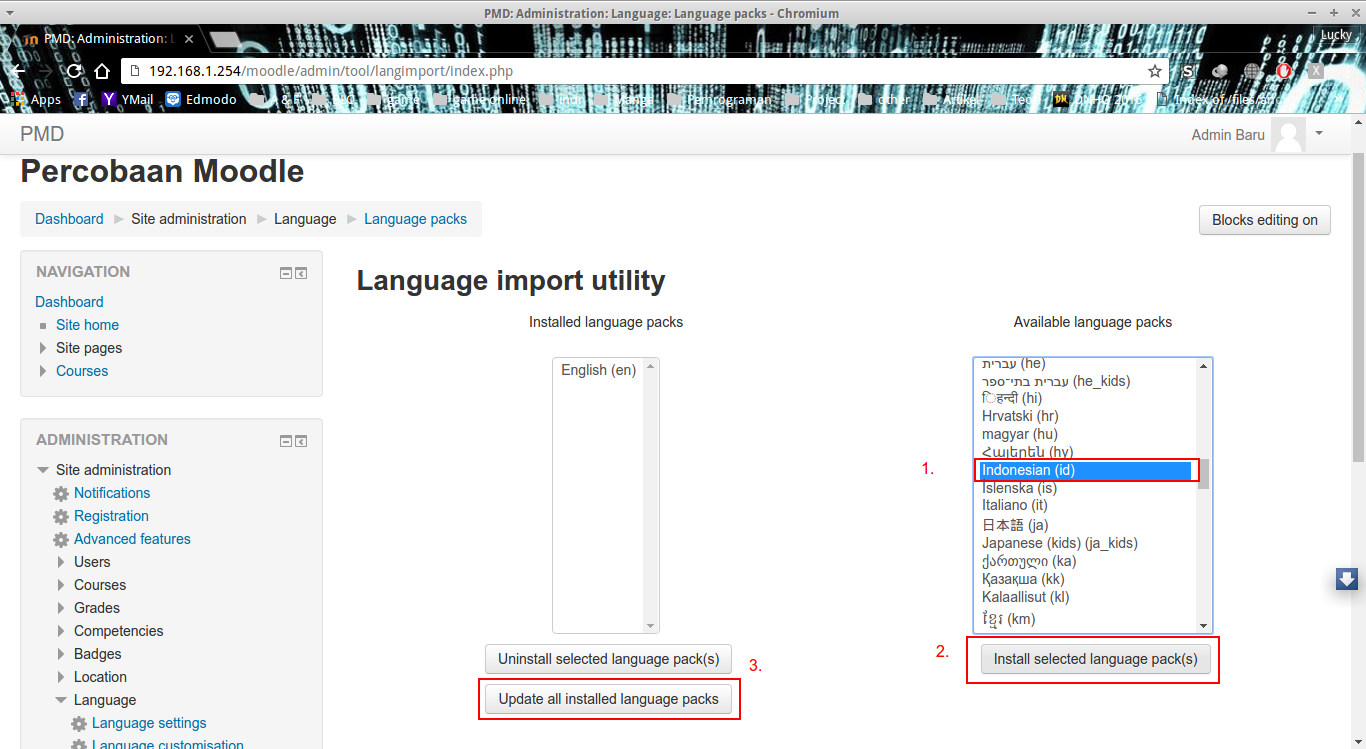Open the other bookmarks folder

tap(884, 99)
